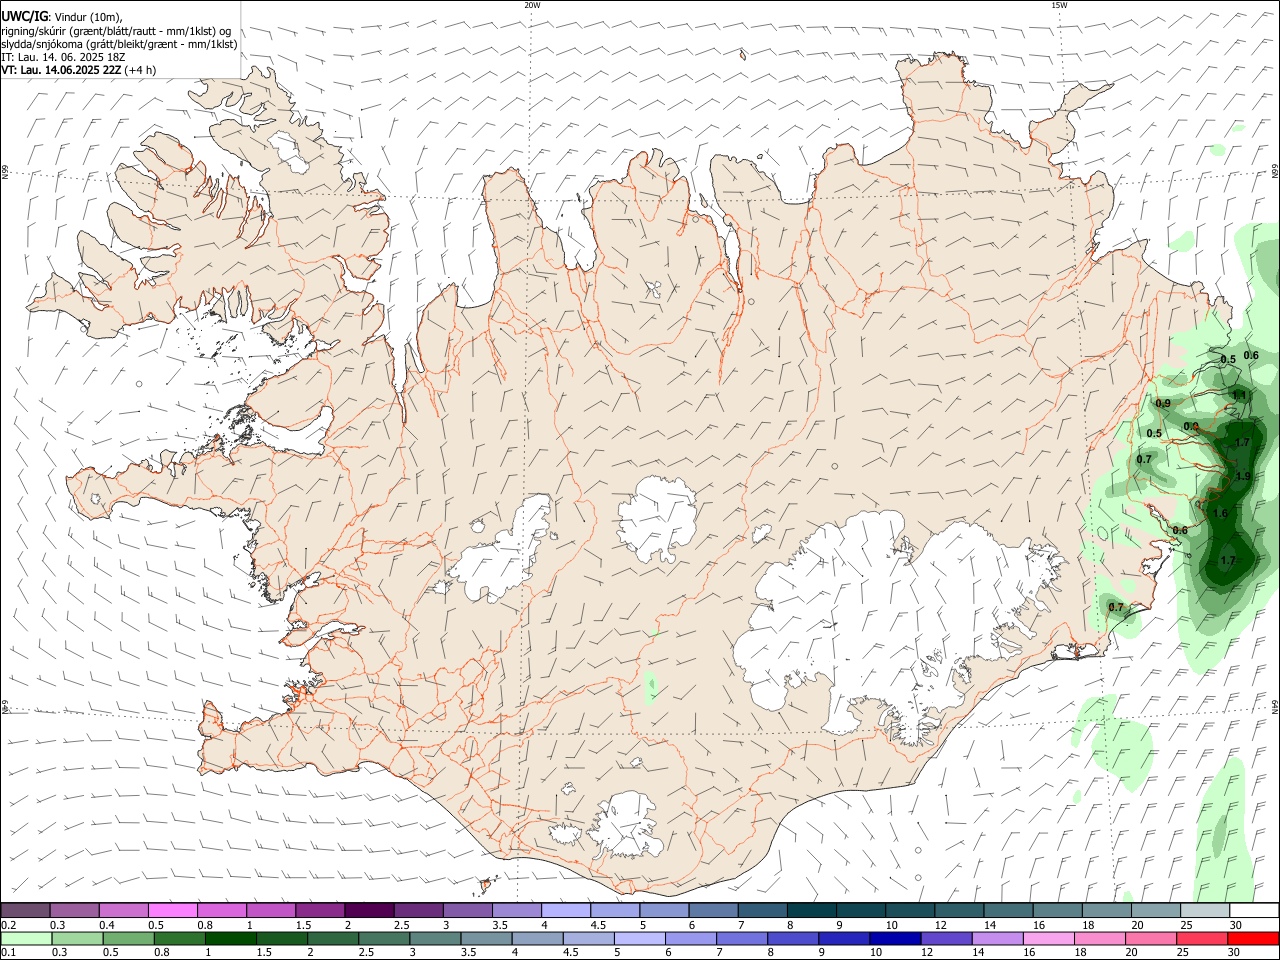The width and height of the screenshot is (1280, 960).
Task: Click the 0.2 label on the top scale
Action: click(8, 924)
